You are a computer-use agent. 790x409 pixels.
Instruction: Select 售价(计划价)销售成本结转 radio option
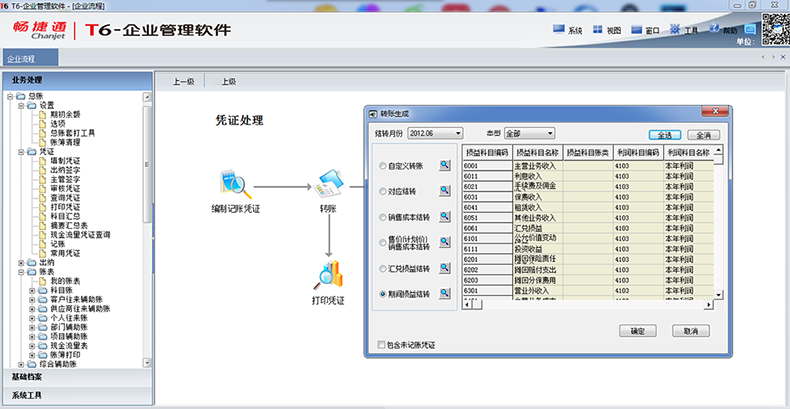tap(383, 243)
